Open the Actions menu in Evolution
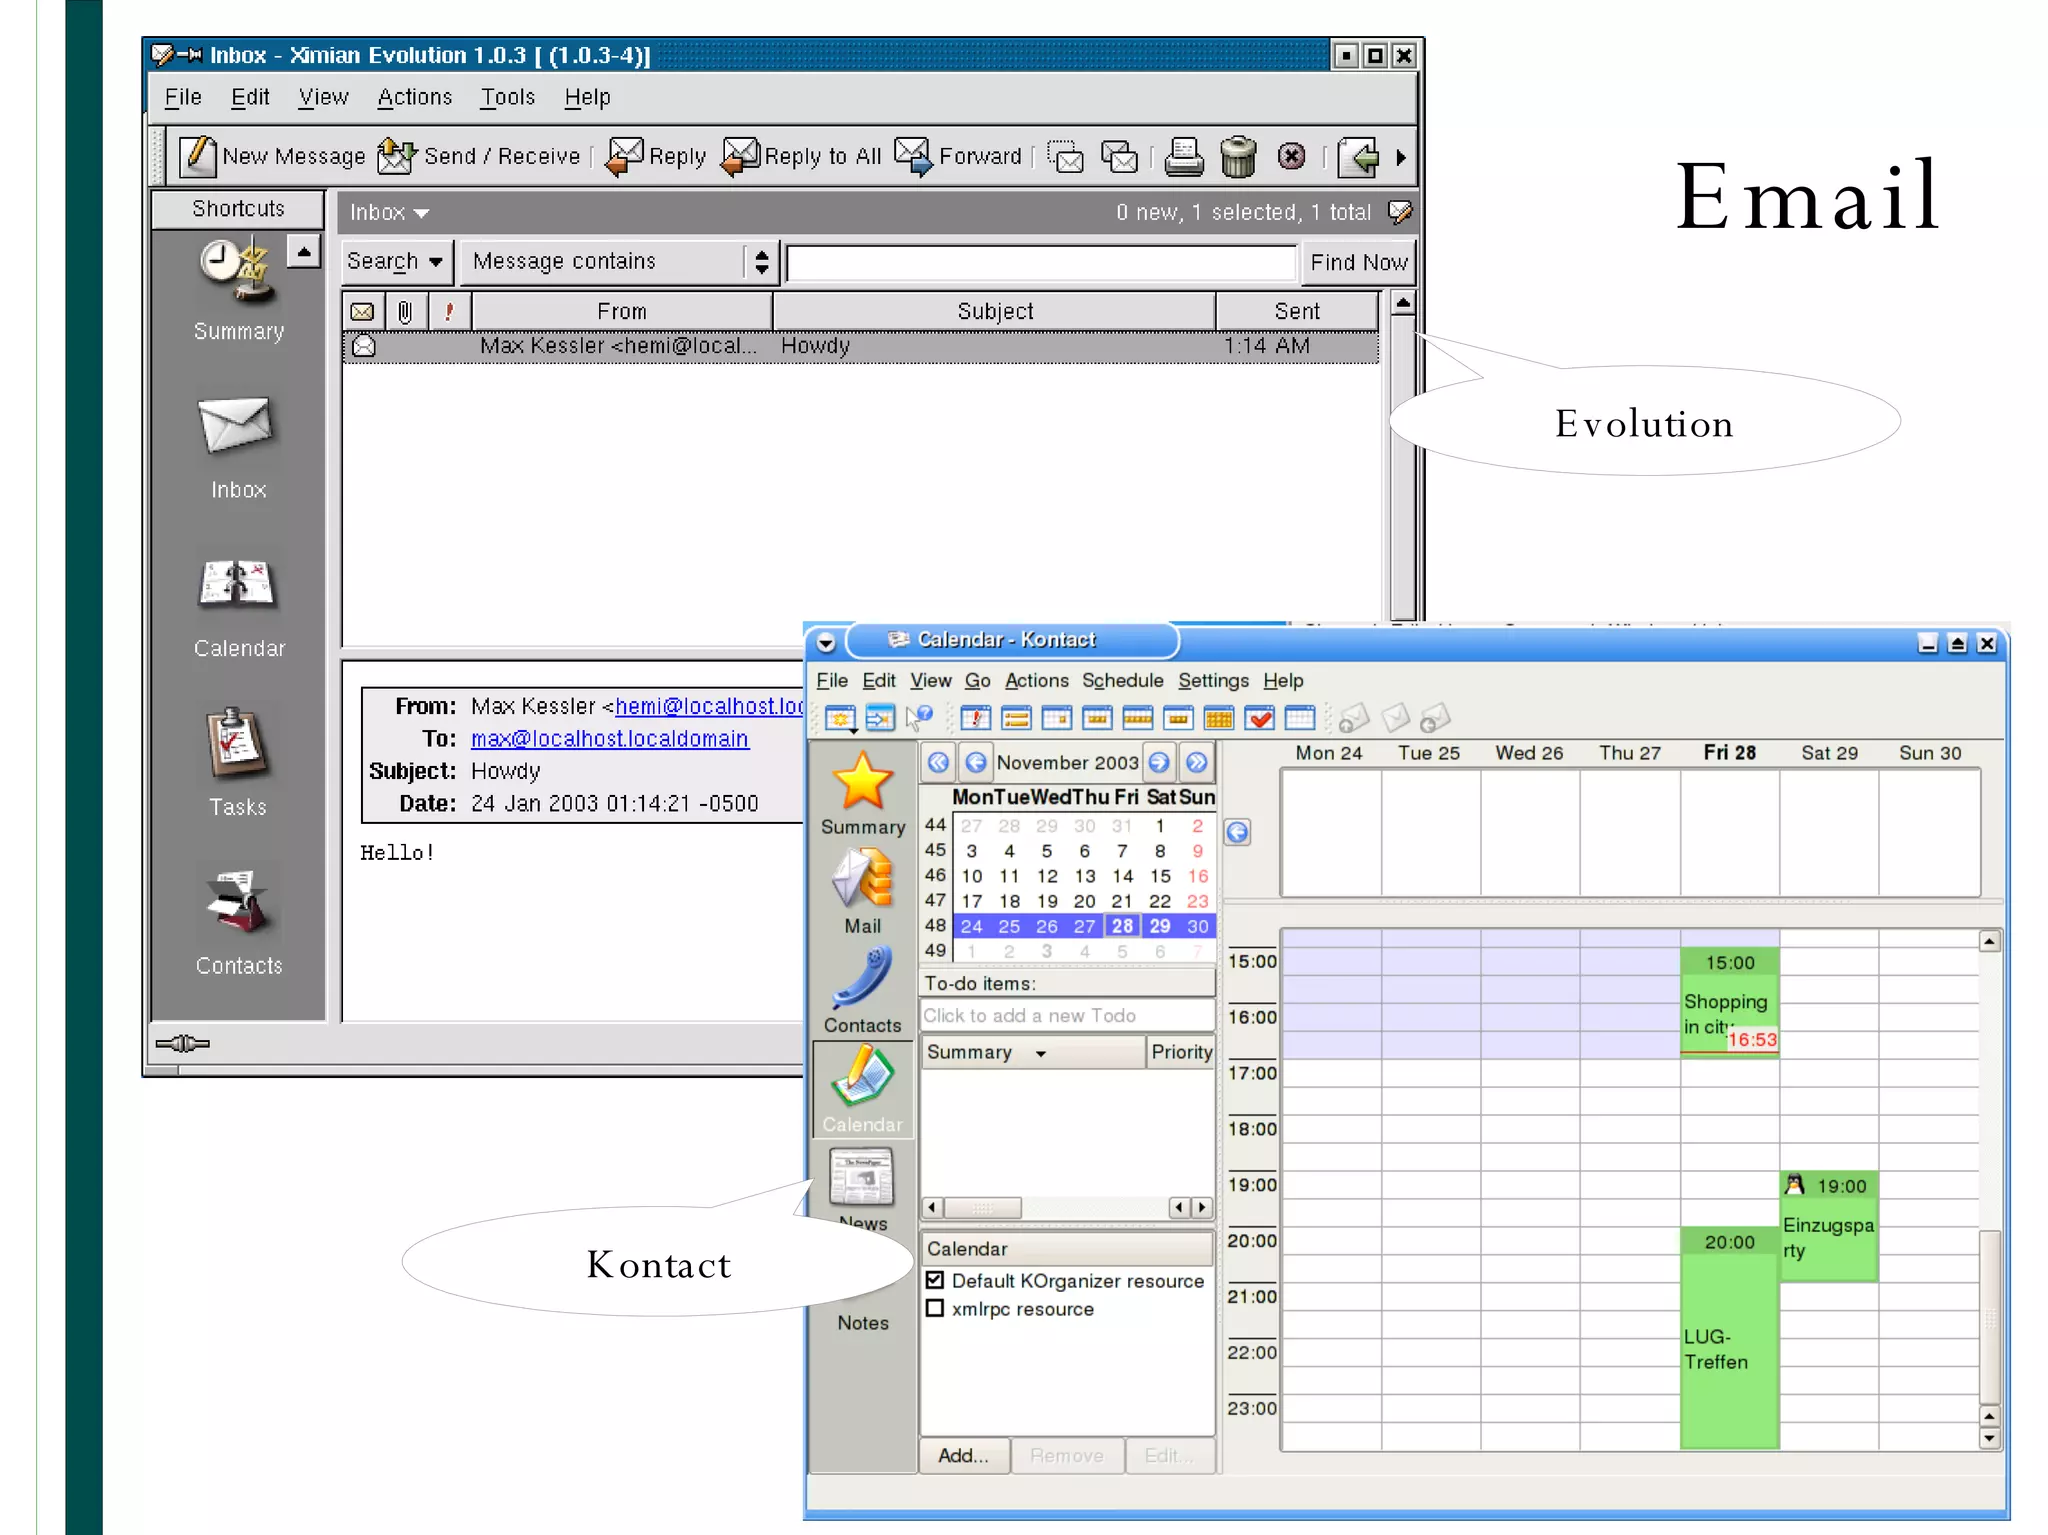 coord(415,97)
